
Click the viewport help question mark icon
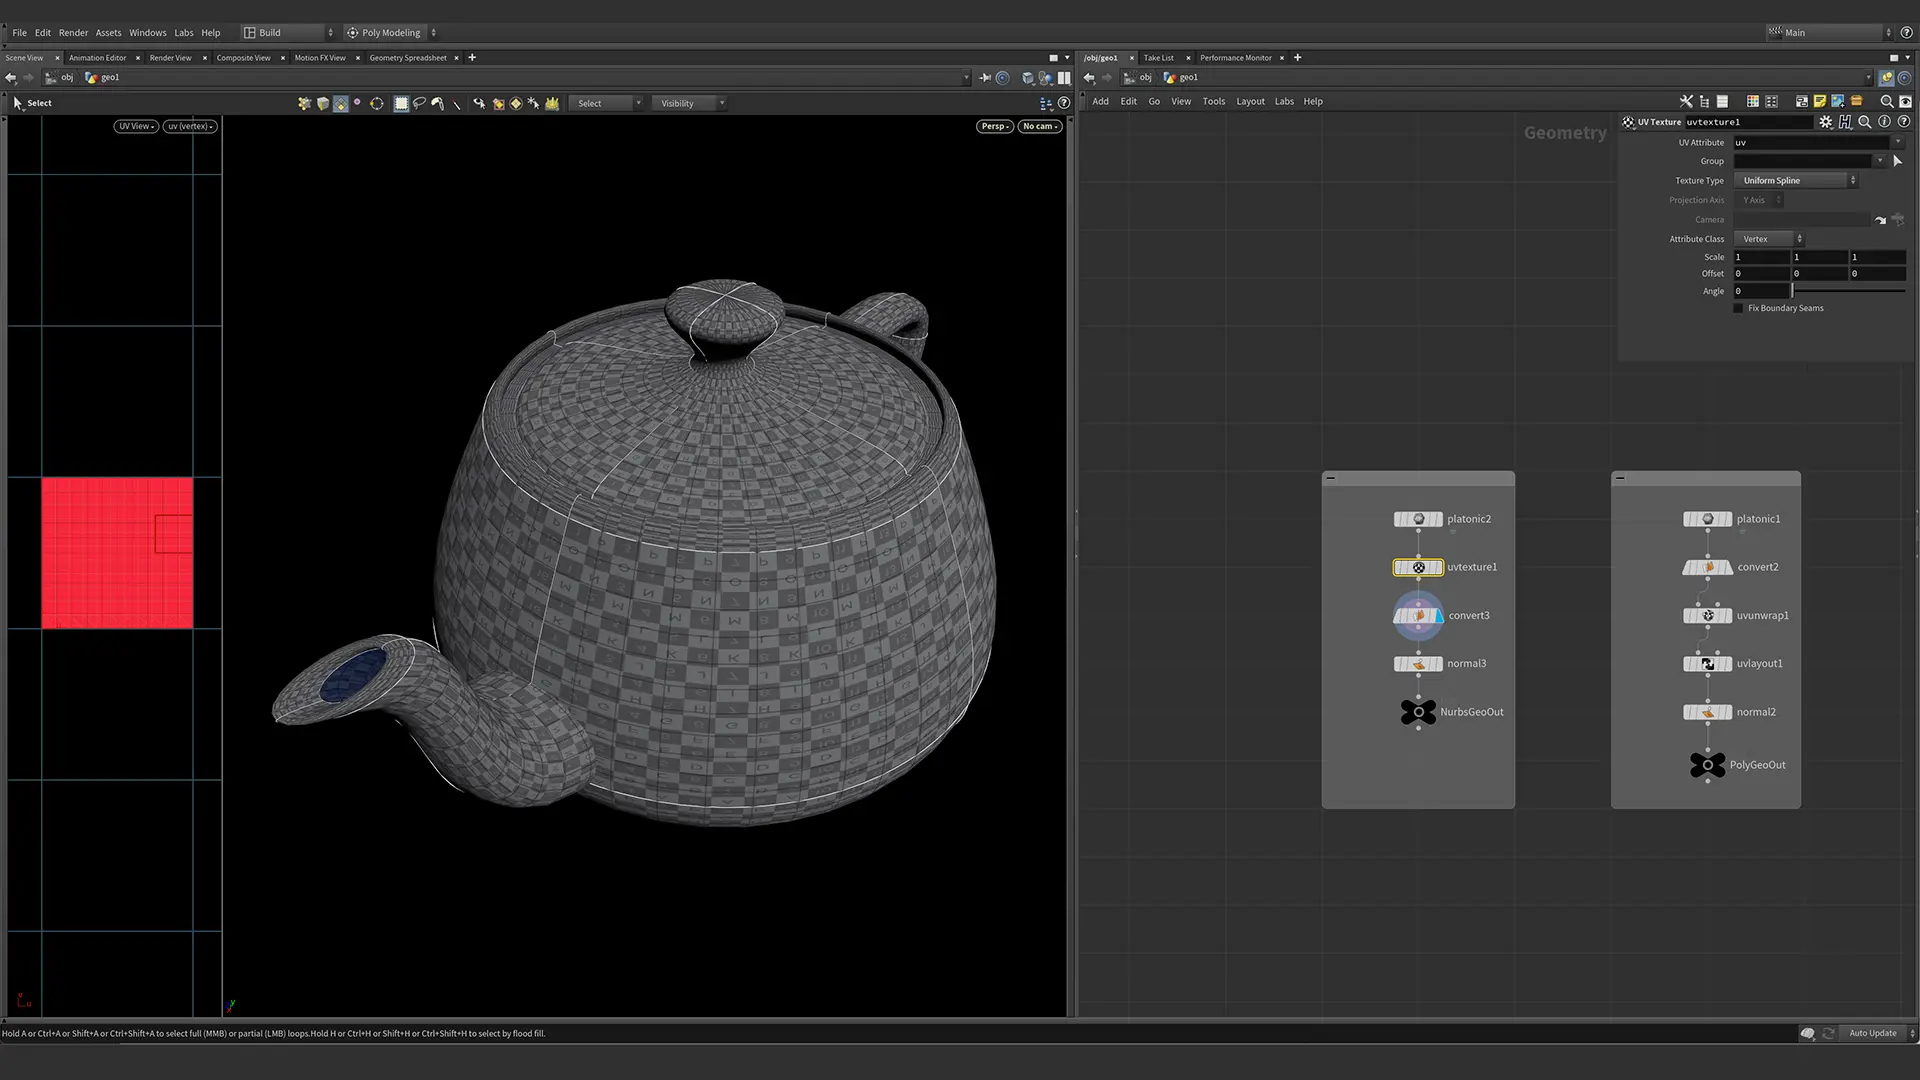pos(1064,103)
